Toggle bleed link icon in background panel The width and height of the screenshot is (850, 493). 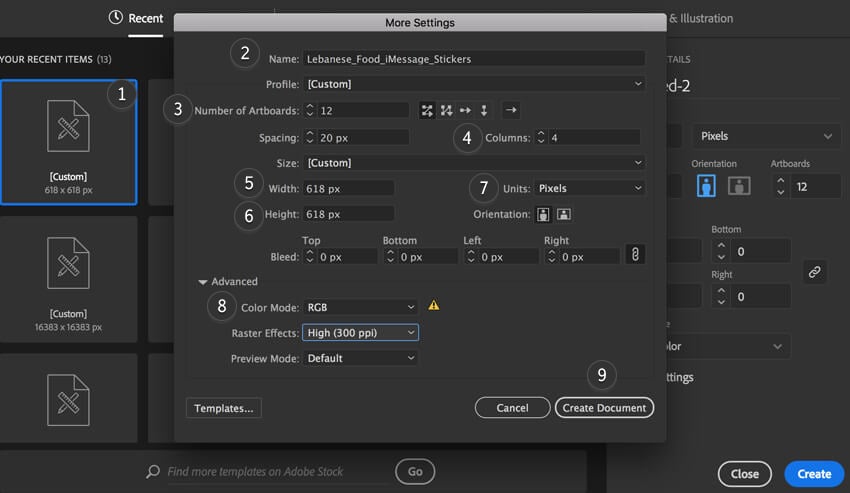coord(814,272)
